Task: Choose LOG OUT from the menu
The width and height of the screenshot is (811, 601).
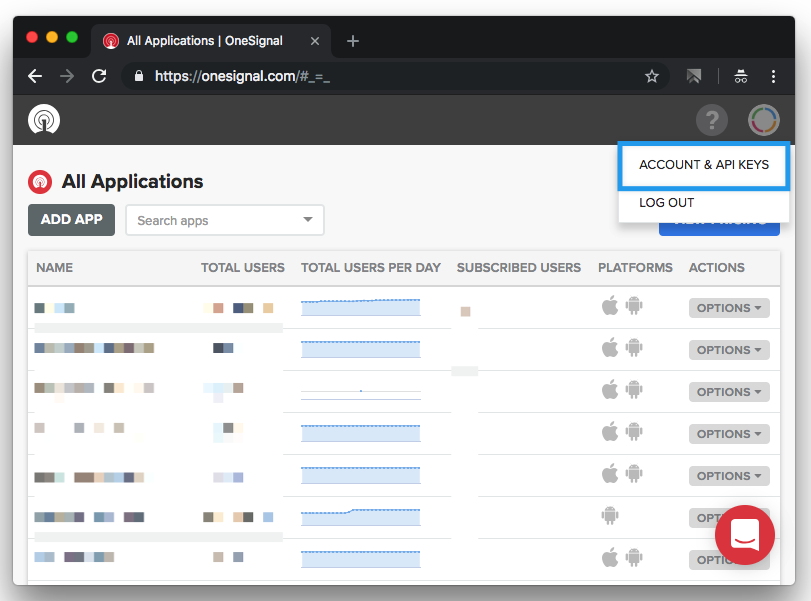Action: click(666, 203)
